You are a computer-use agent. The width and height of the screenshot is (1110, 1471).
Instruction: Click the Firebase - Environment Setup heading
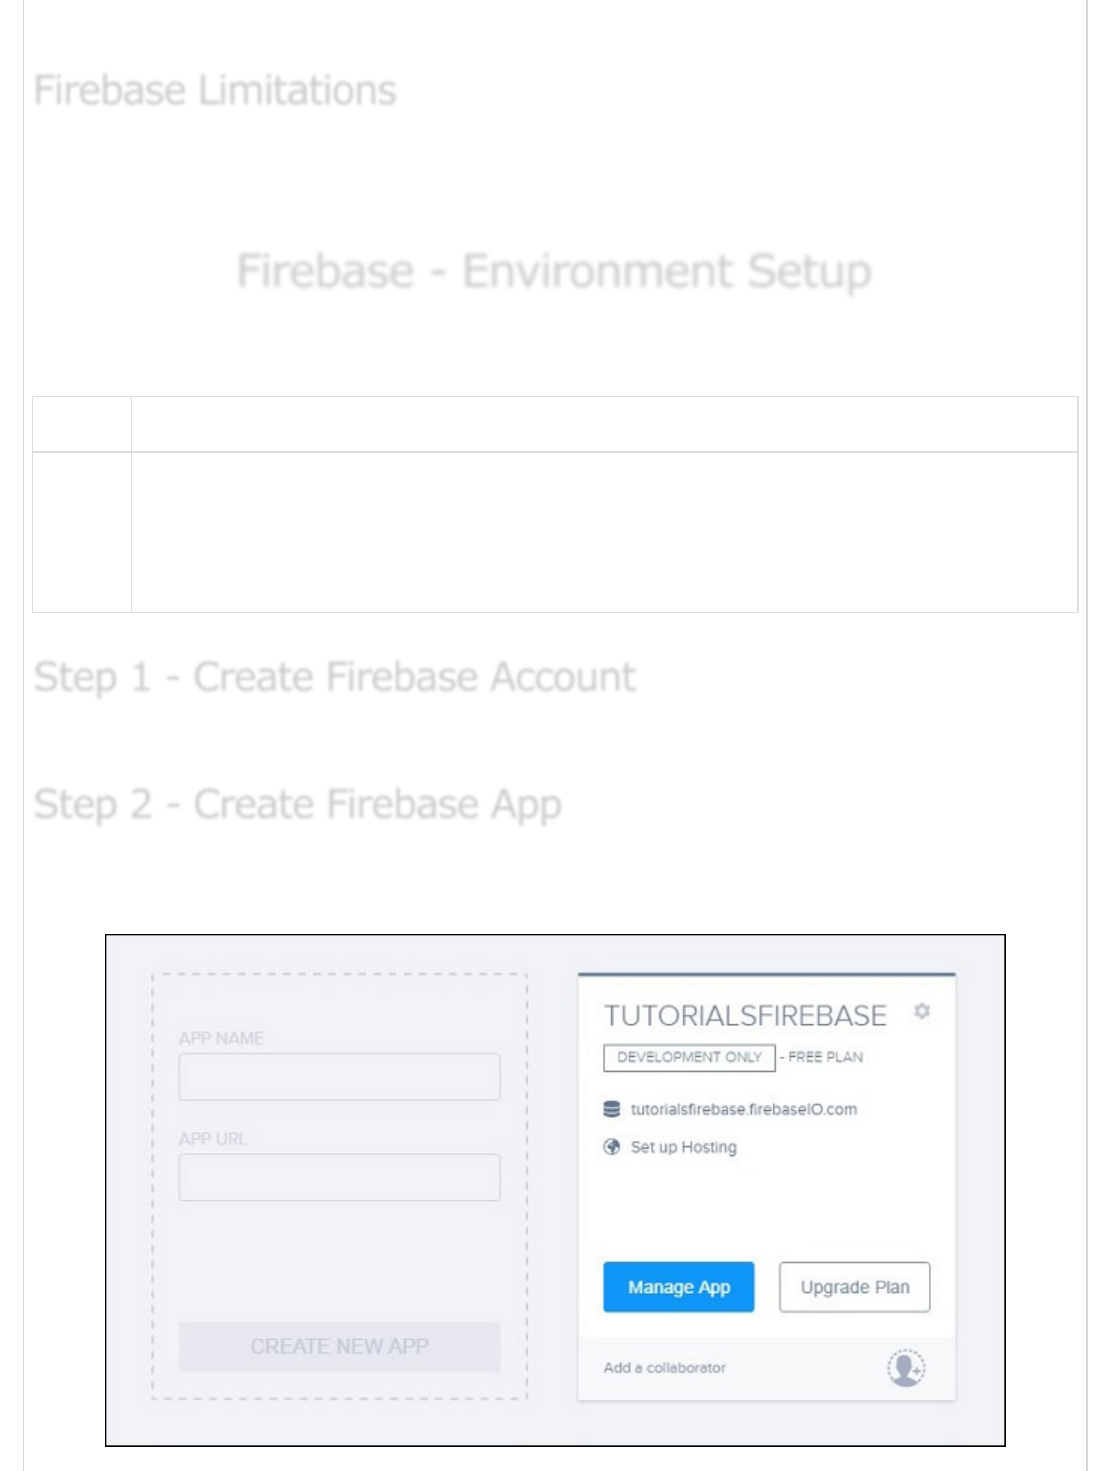coord(554,272)
